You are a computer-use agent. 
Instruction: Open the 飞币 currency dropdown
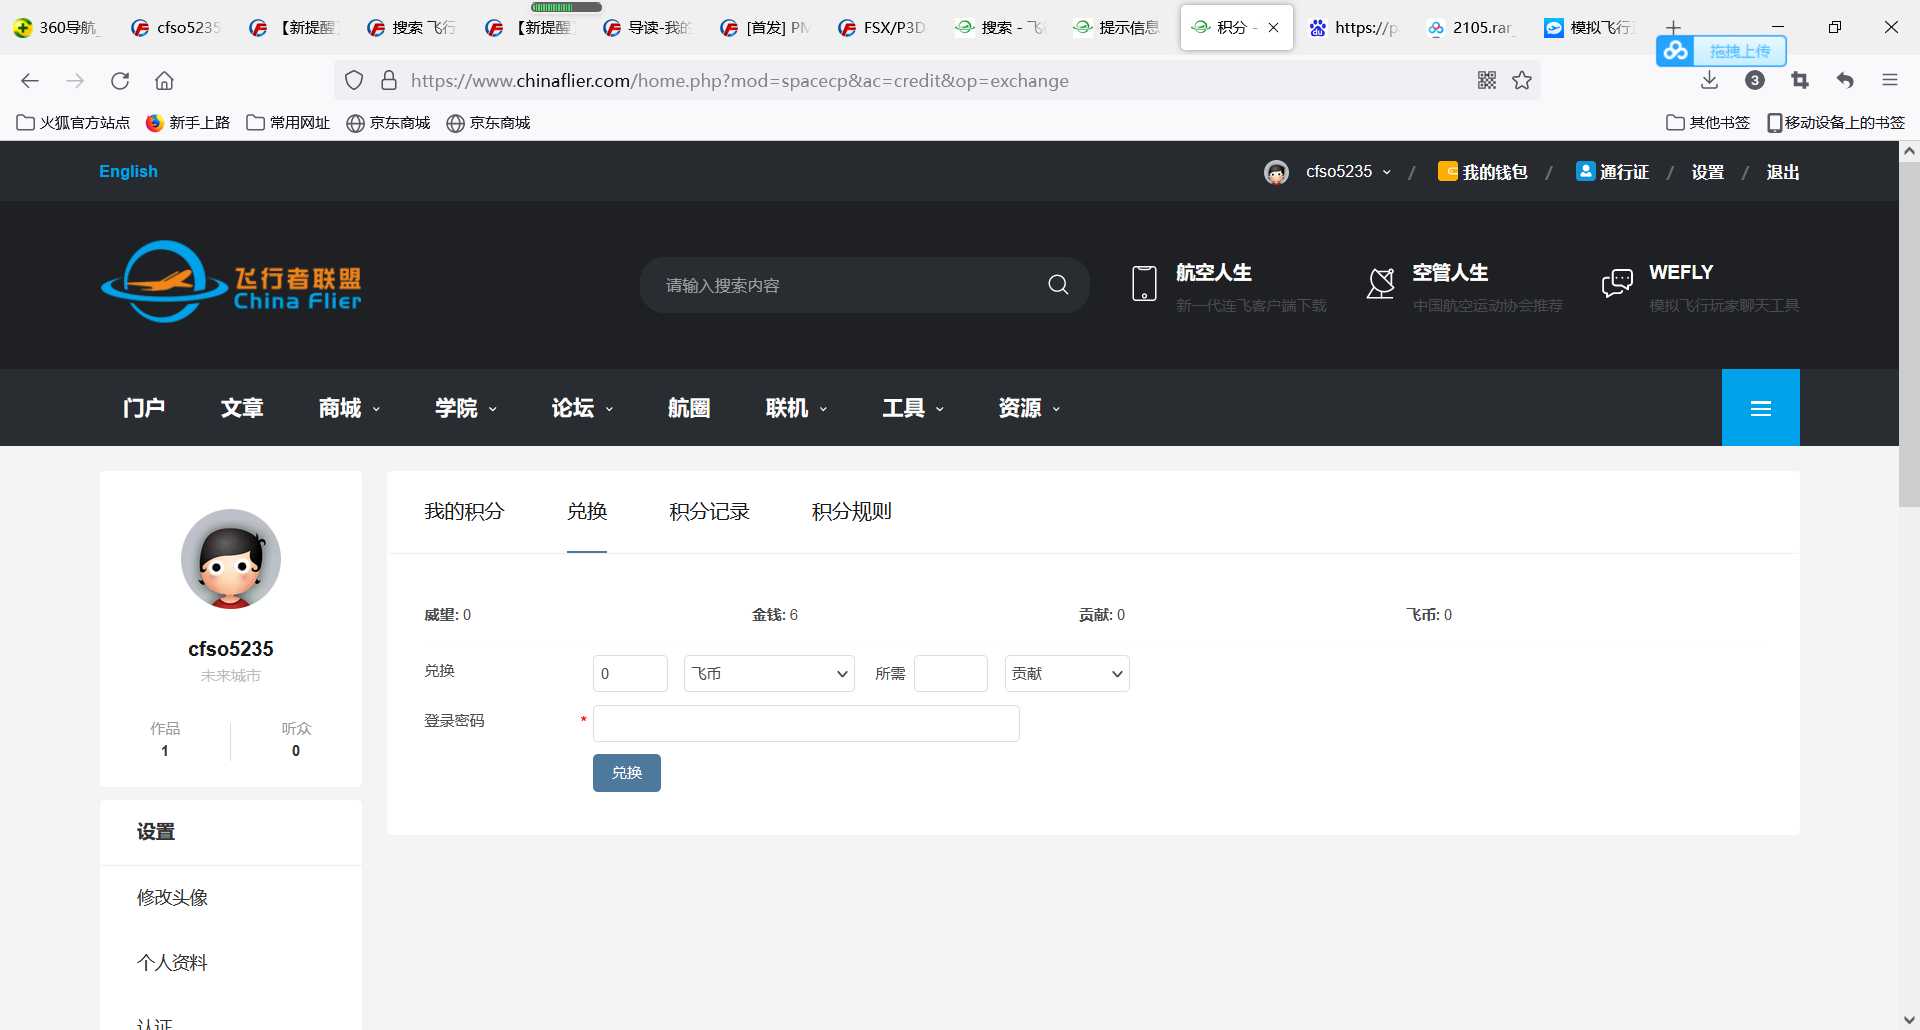[x=767, y=673]
